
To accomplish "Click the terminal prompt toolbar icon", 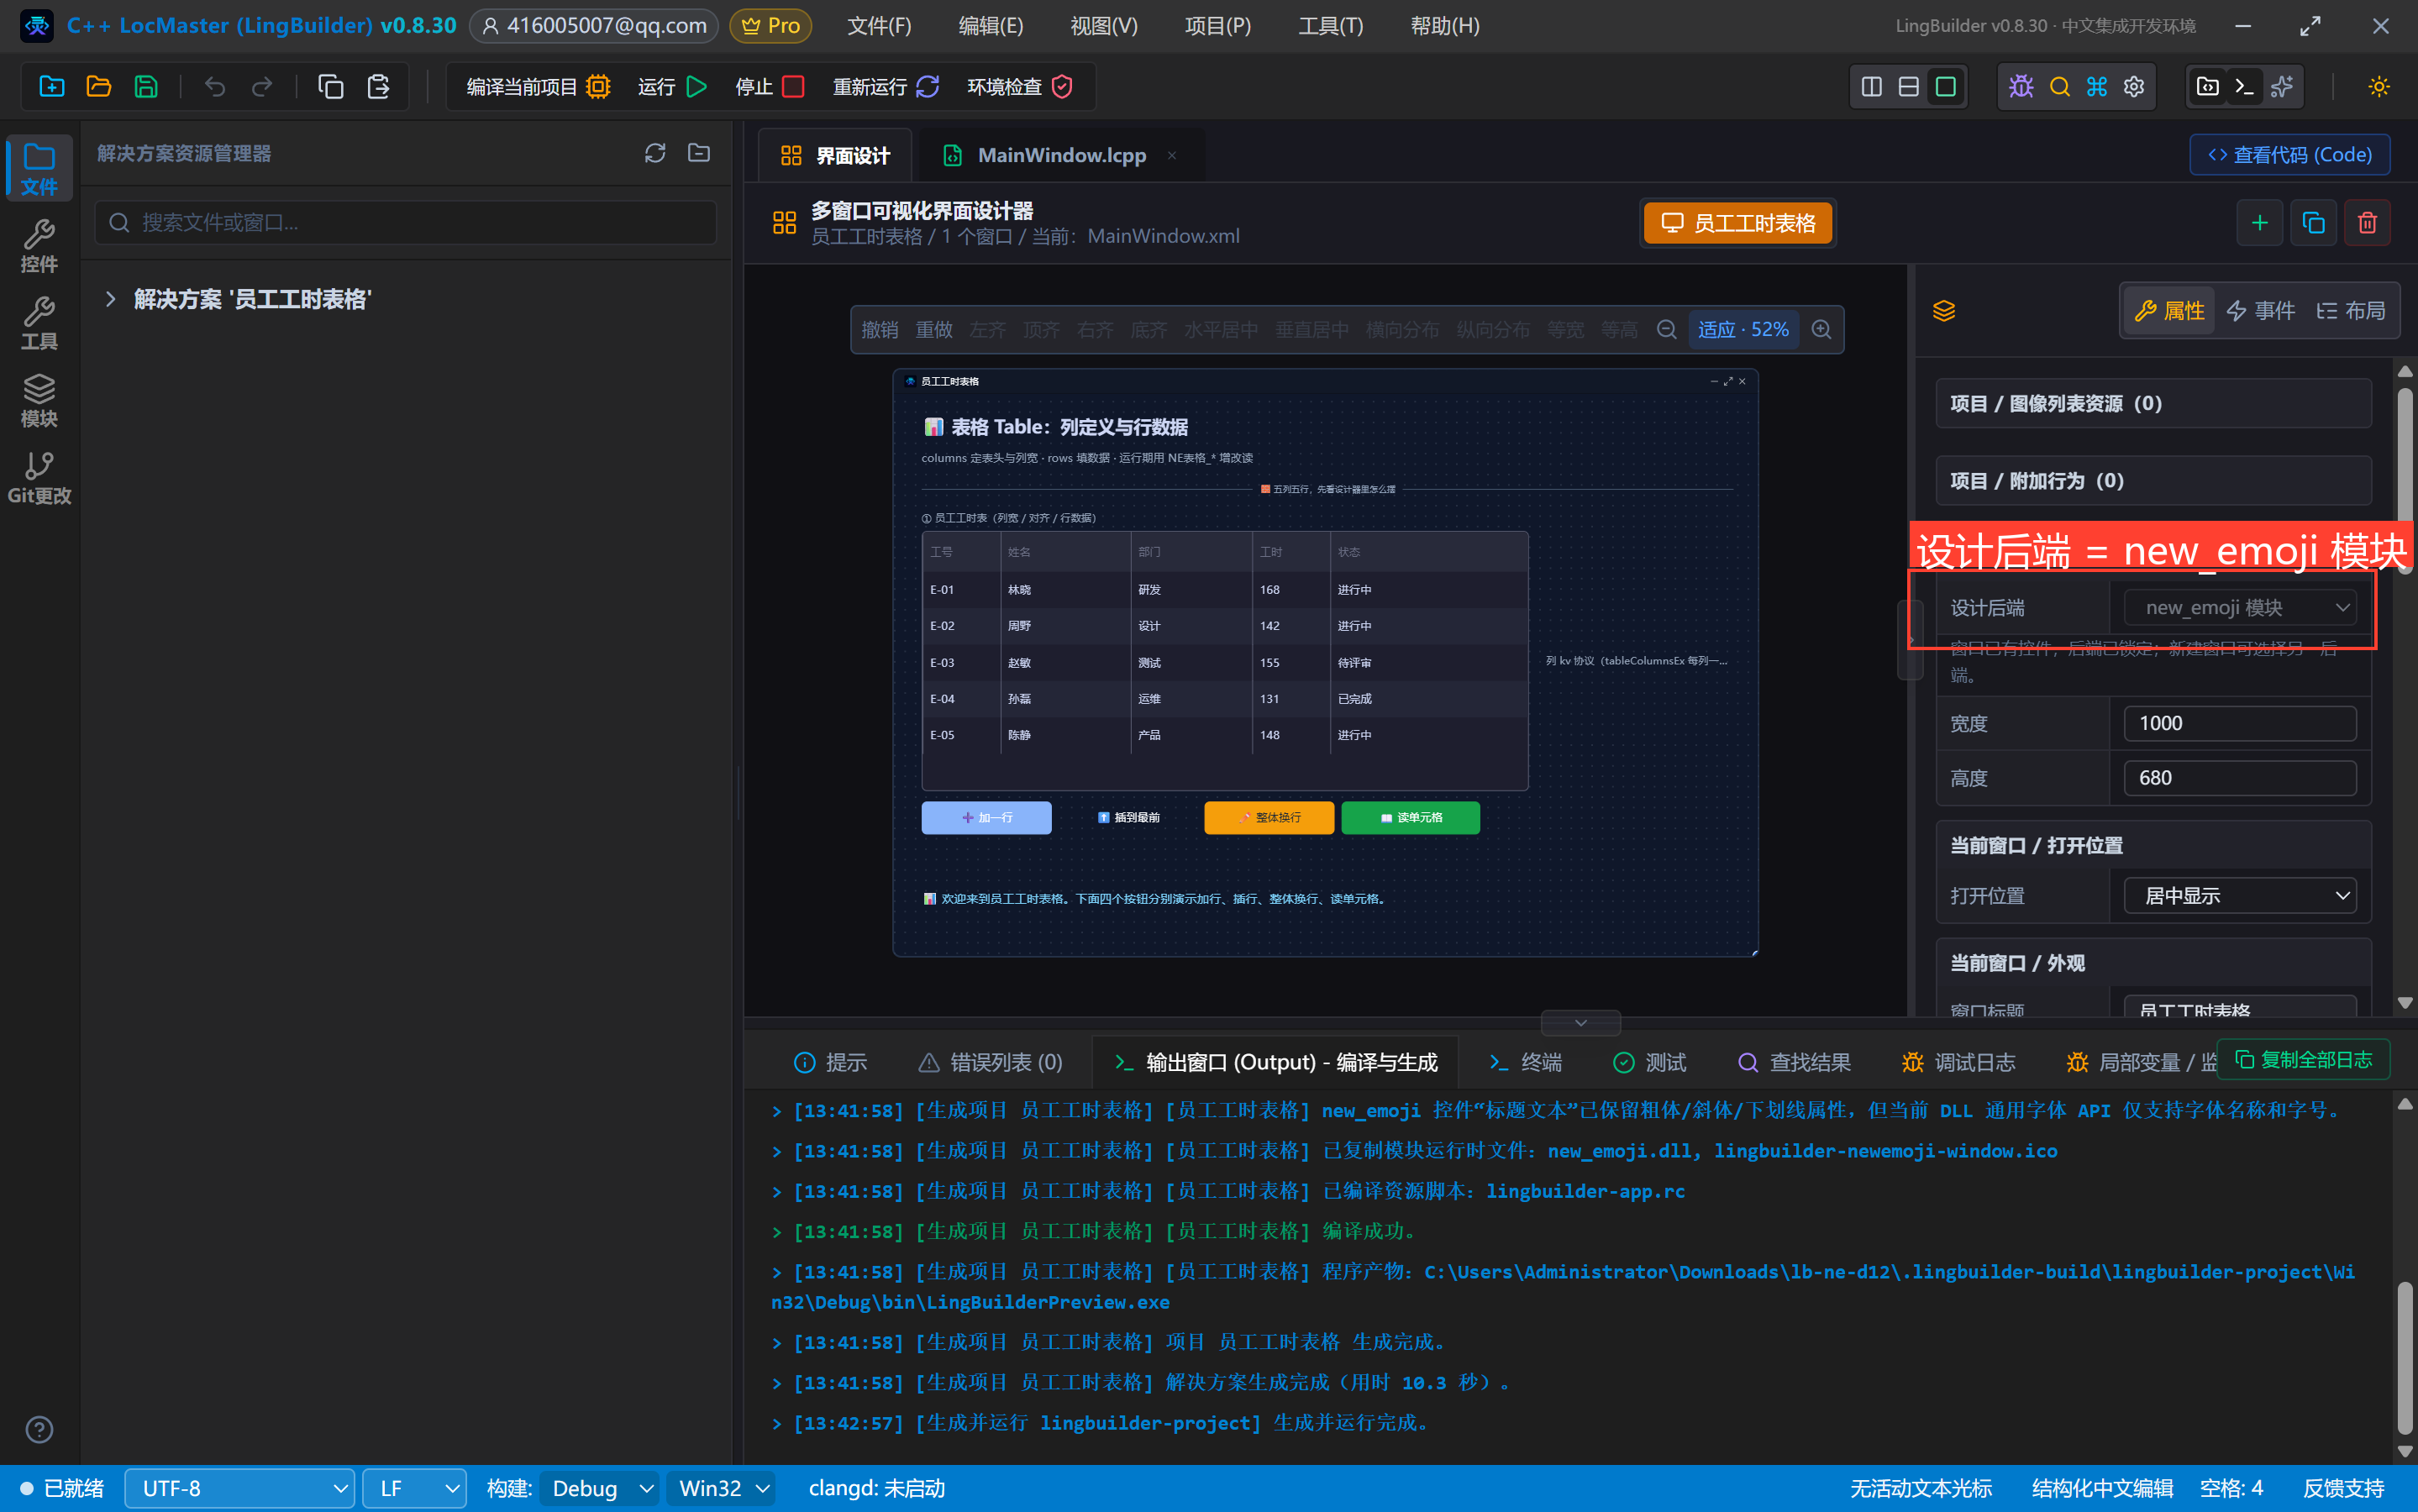I will point(2245,87).
